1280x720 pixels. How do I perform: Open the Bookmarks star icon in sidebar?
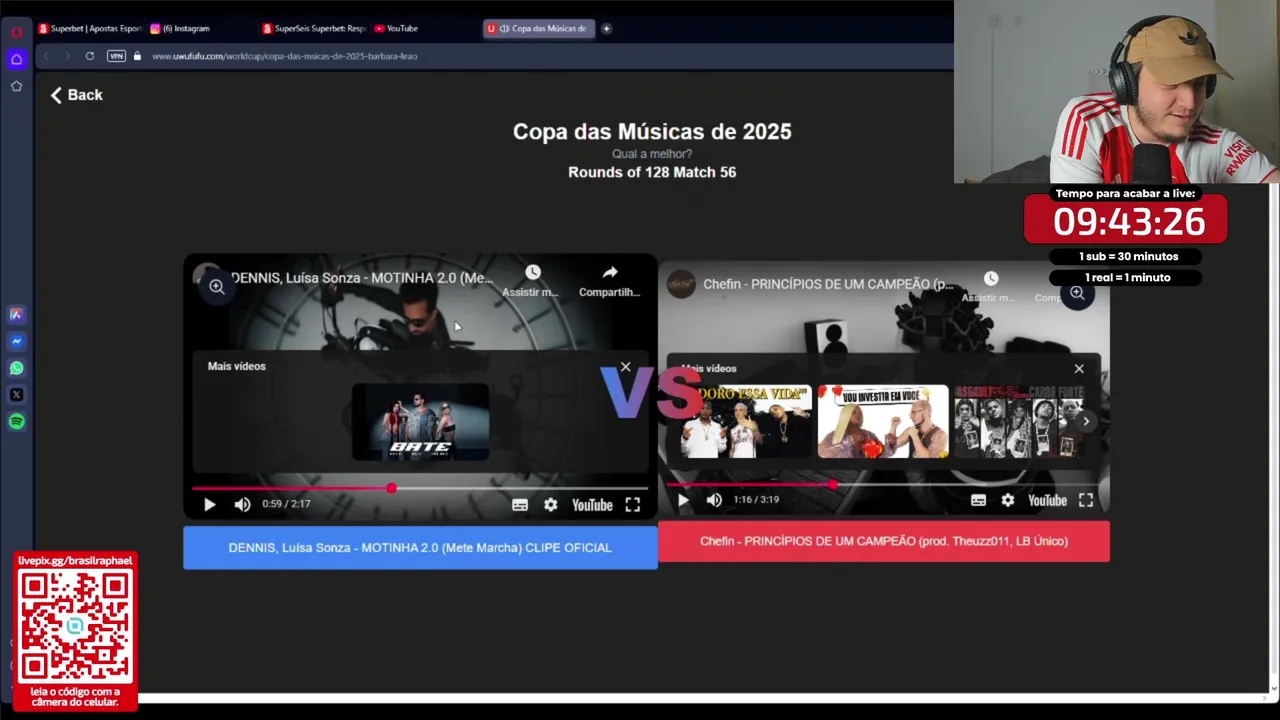16,86
